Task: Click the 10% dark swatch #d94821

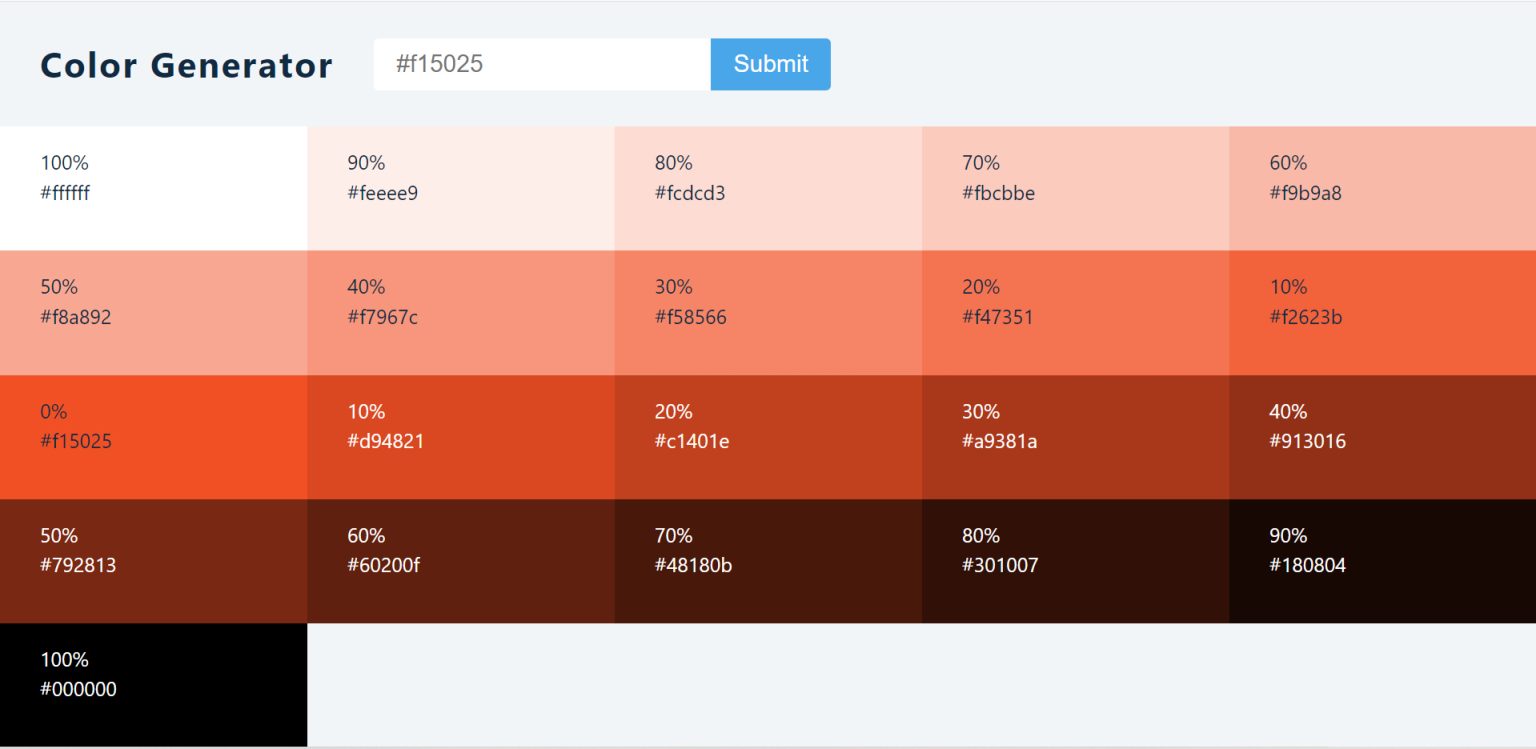Action: 460,435
